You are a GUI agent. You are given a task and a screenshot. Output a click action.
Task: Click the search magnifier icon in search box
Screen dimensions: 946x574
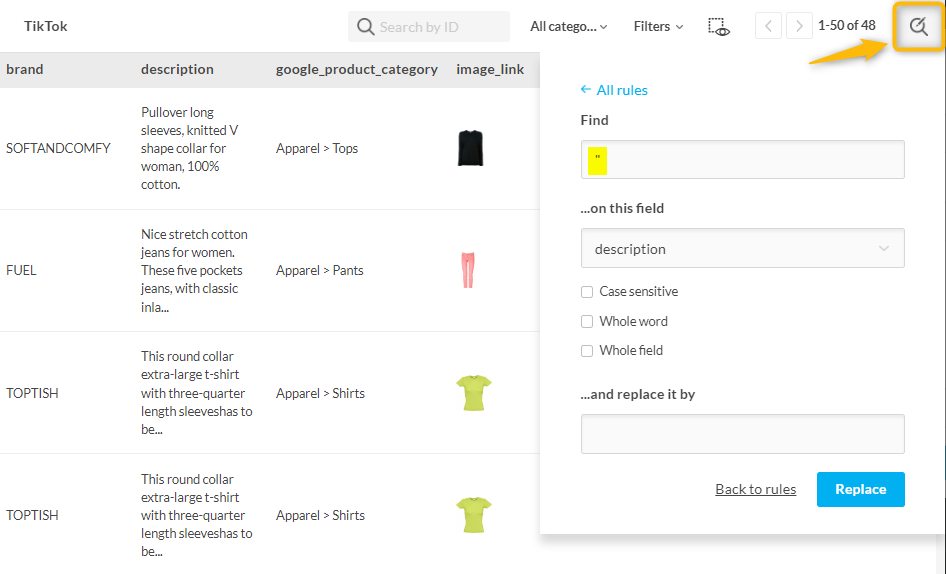point(366,27)
